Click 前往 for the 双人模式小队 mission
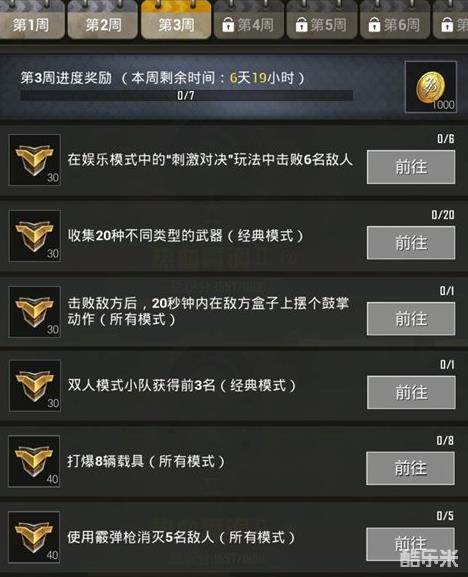This screenshot has width=468, height=577. (411, 392)
